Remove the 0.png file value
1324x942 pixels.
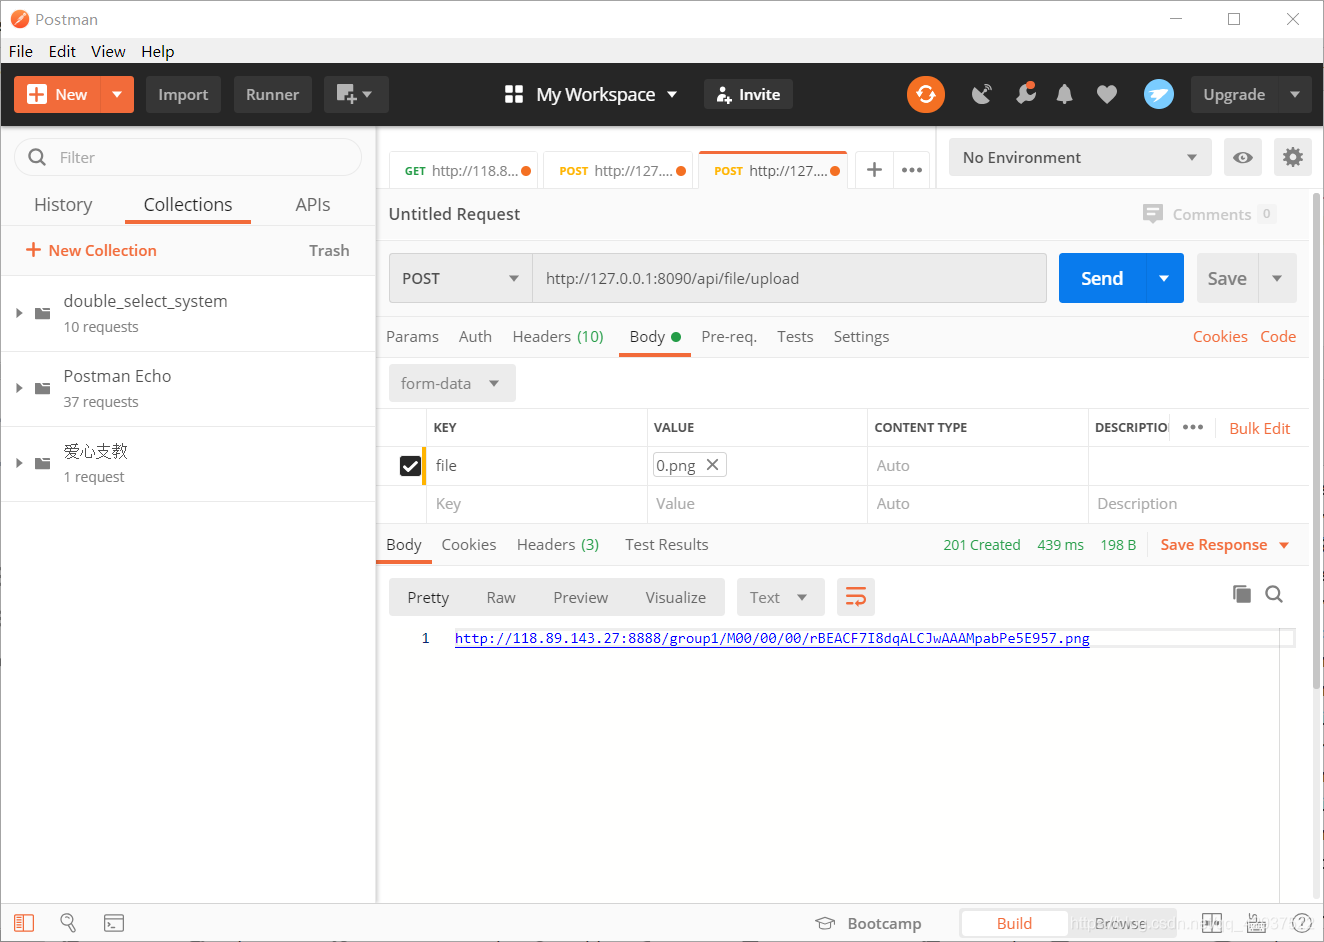[x=712, y=465]
